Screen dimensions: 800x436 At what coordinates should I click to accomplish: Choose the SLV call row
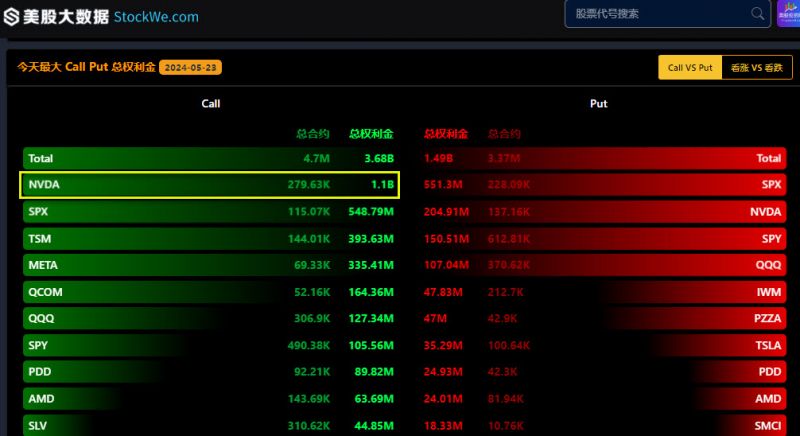point(210,425)
